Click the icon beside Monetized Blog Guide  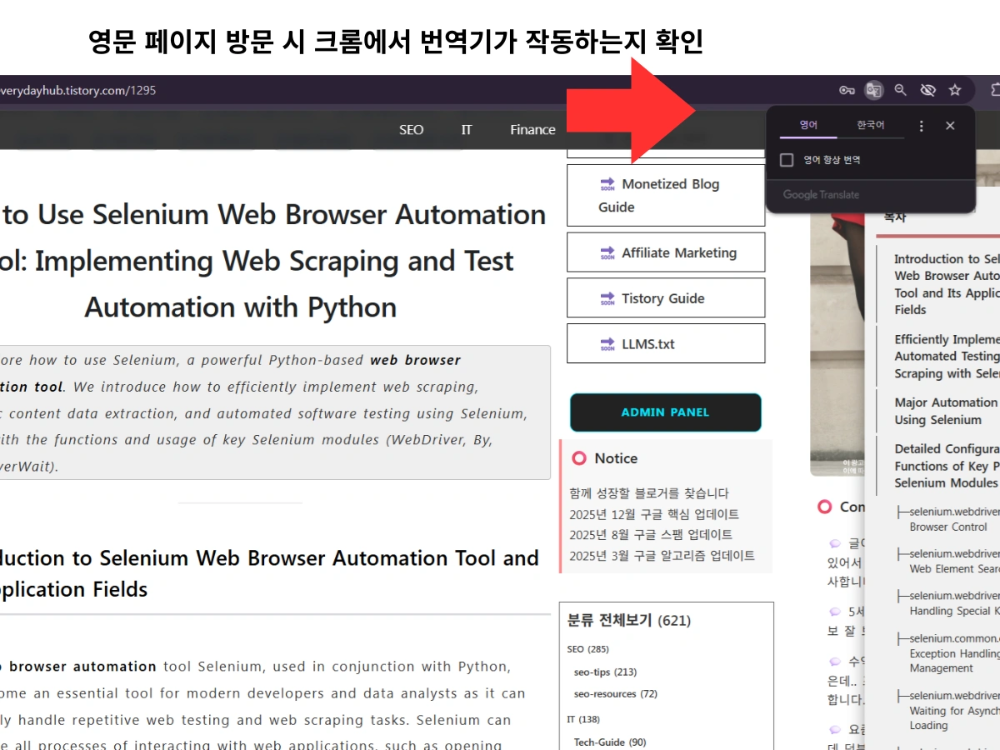click(607, 184)
